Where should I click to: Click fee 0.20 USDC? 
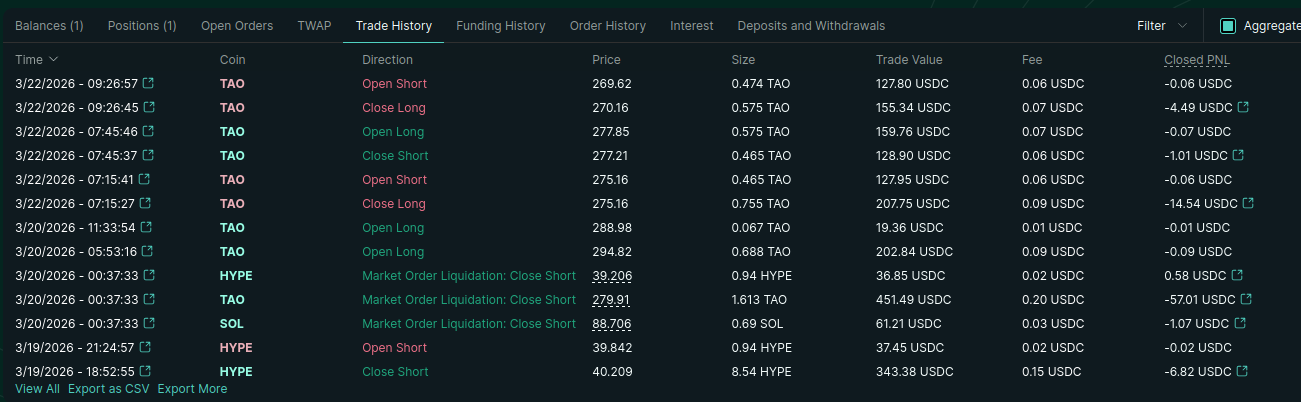click(x=1053, y=299)
